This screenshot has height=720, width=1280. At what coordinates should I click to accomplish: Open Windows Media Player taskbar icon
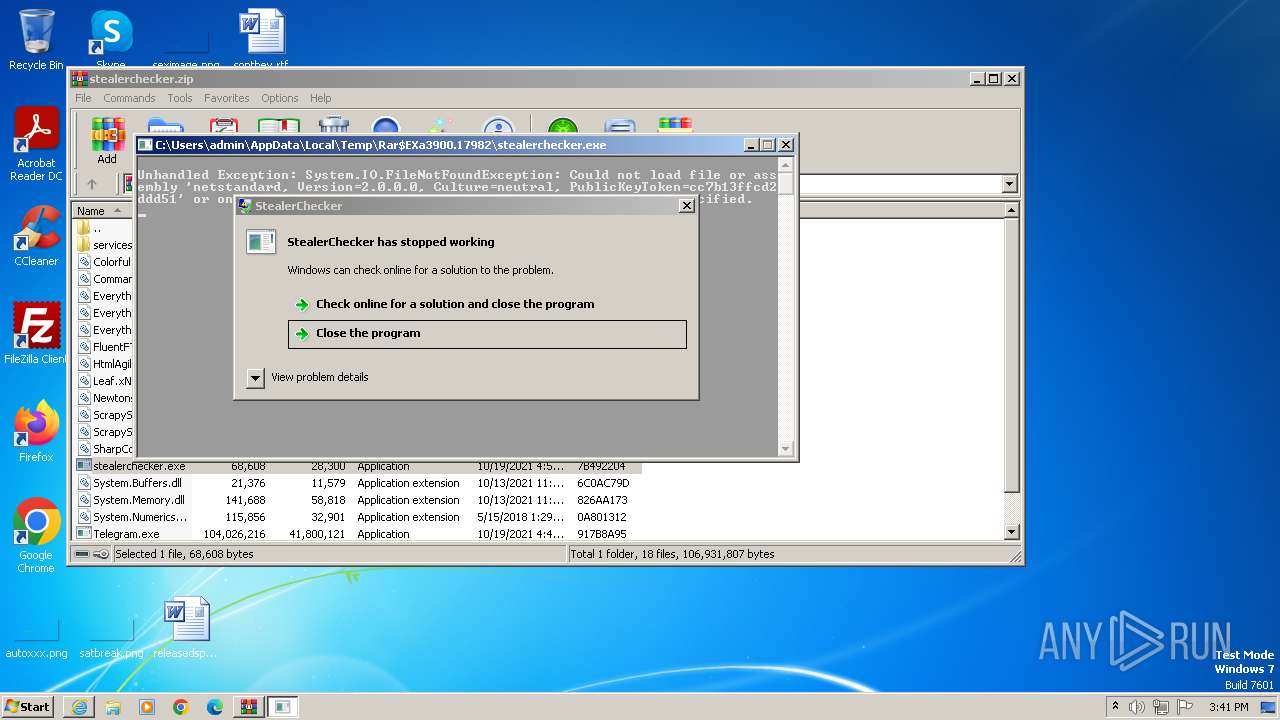(147, 707)
